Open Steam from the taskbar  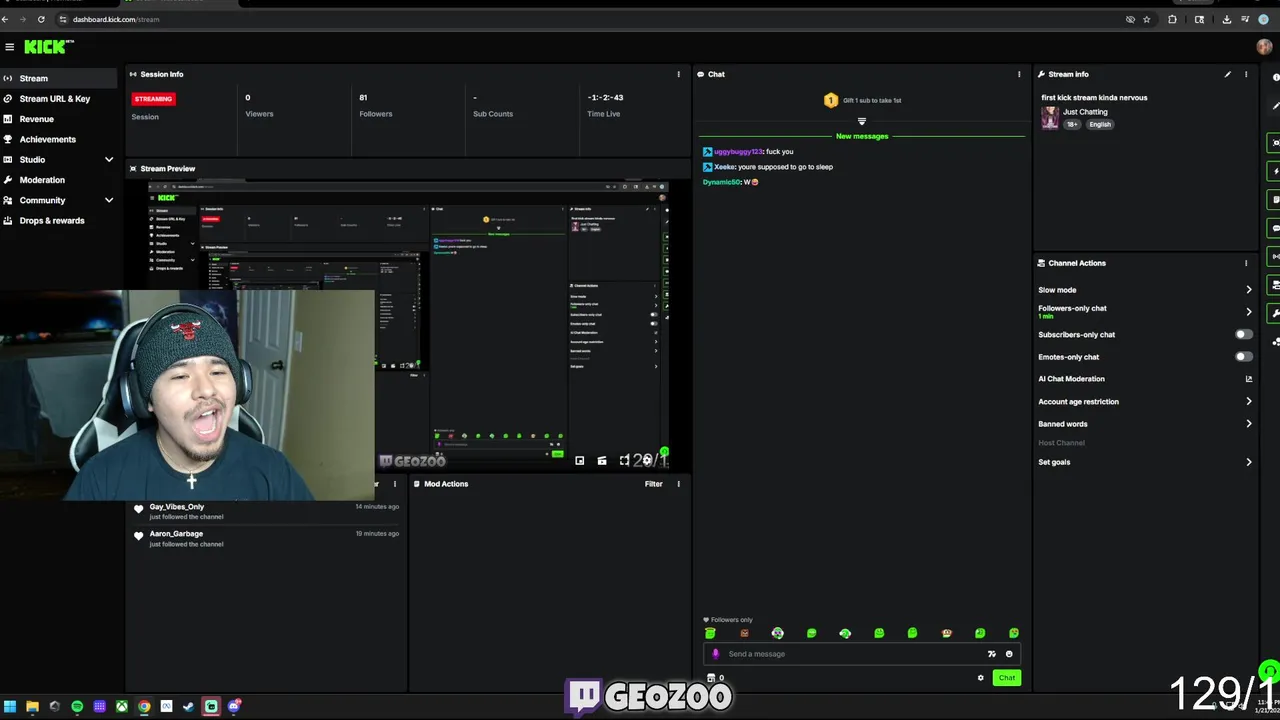(x=188, y=706)
